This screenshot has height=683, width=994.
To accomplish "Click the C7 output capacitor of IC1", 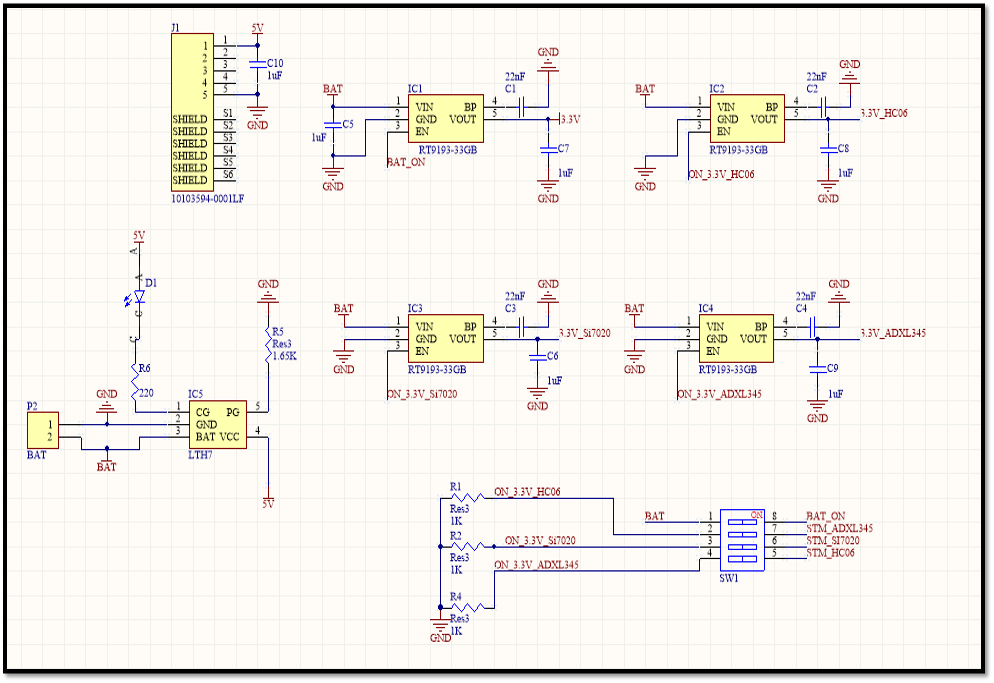I will click(548, 149).
